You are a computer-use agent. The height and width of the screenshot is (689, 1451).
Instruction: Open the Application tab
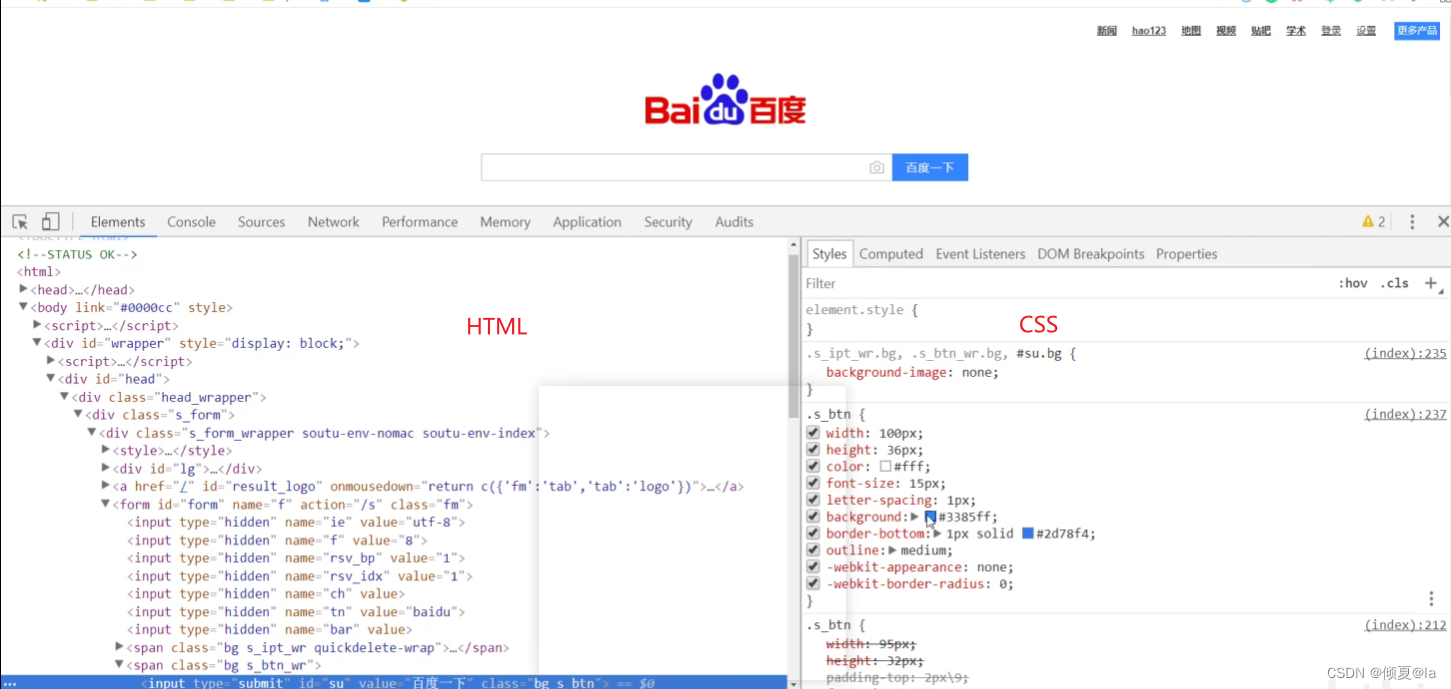pos(587,222)
